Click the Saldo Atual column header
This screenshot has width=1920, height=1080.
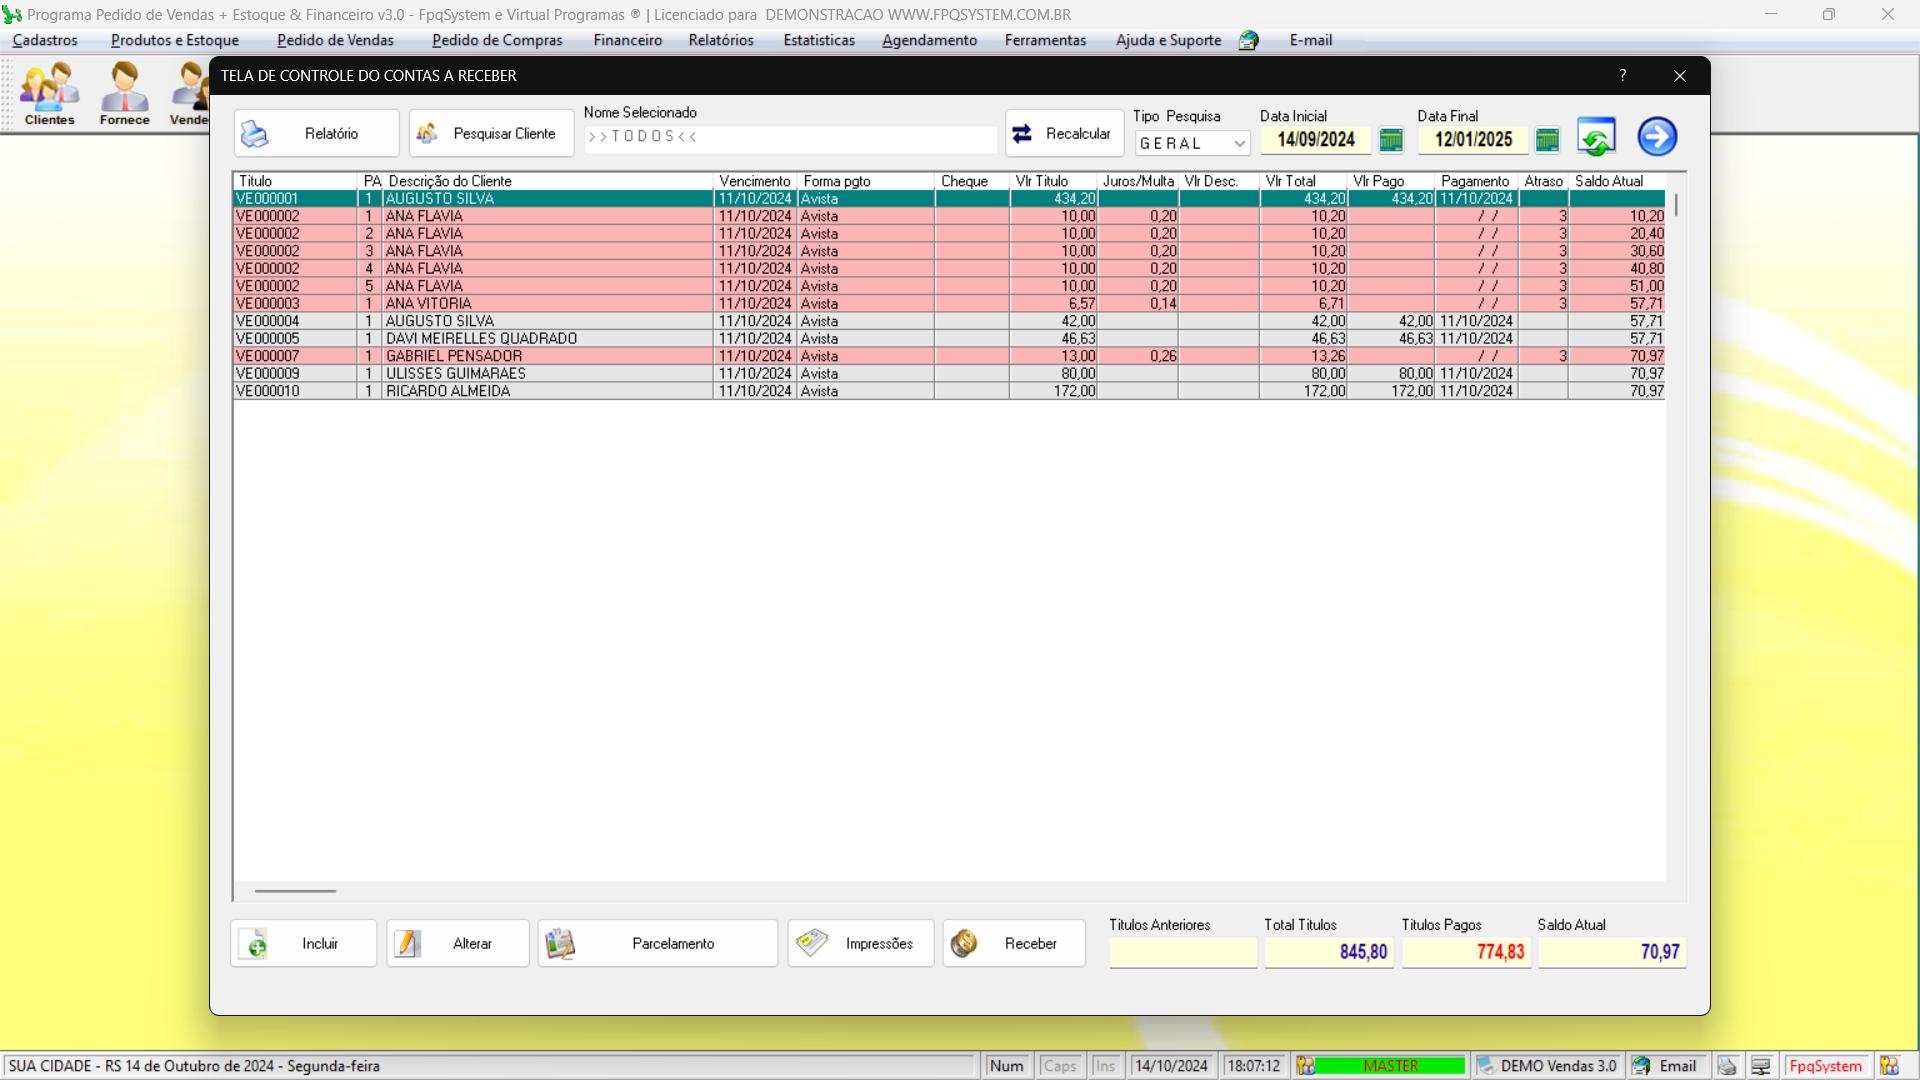click(1617, 182)
